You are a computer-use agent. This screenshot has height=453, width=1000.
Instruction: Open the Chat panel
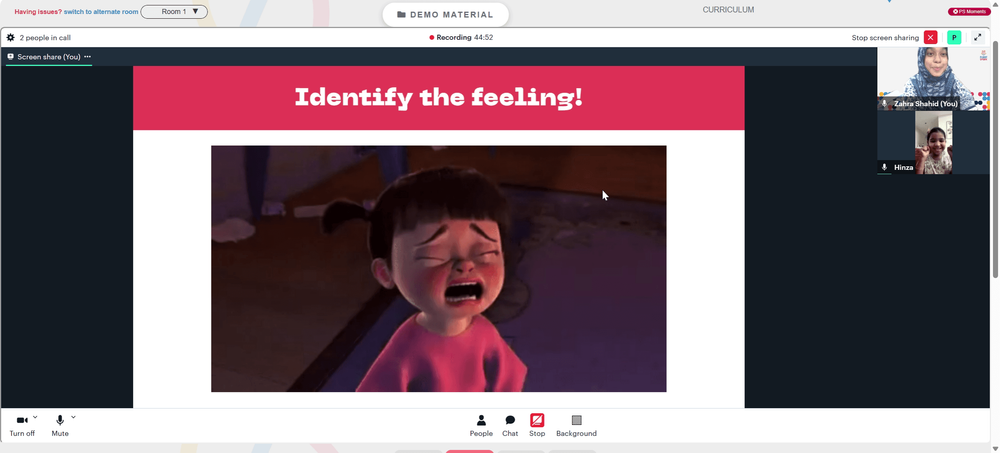[x=510, y=426]
